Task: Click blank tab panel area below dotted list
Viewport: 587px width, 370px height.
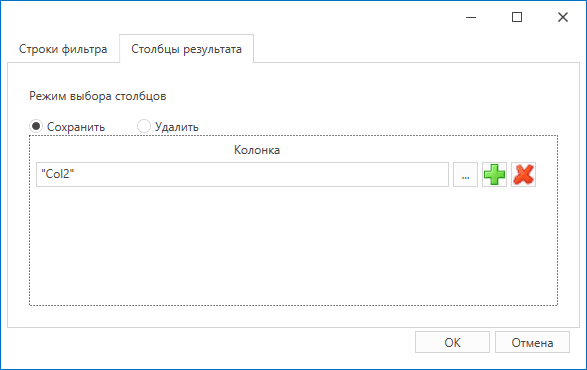Action: 293,316
